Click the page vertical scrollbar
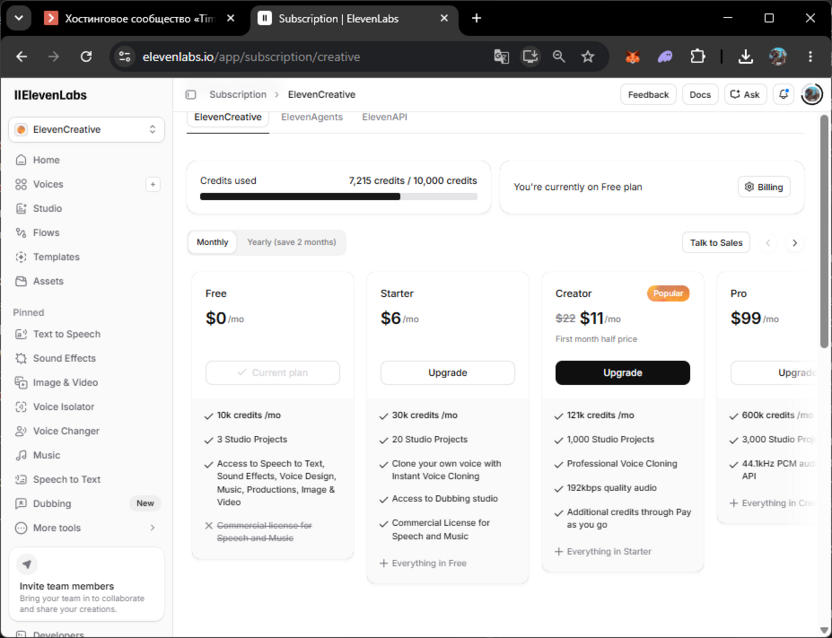This screenshot has width=832, height=638. point(824,231)
